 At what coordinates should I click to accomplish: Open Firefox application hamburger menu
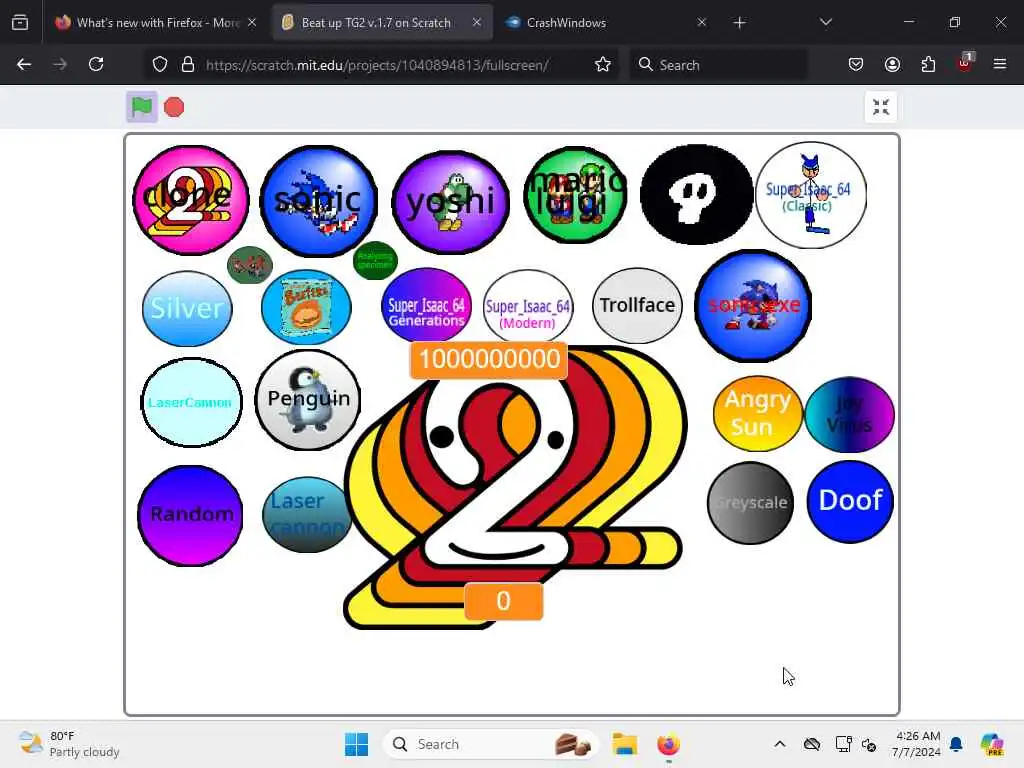[1000, 64]
